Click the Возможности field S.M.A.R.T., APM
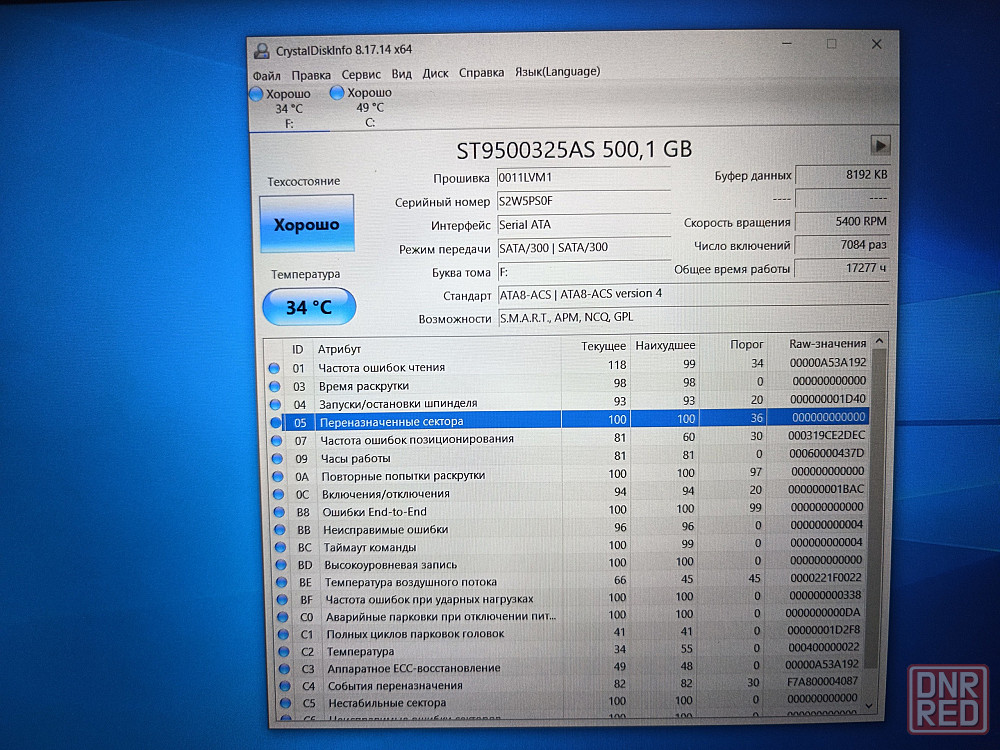Viewport: 1000px width, 750px height. tap(693, 317)
